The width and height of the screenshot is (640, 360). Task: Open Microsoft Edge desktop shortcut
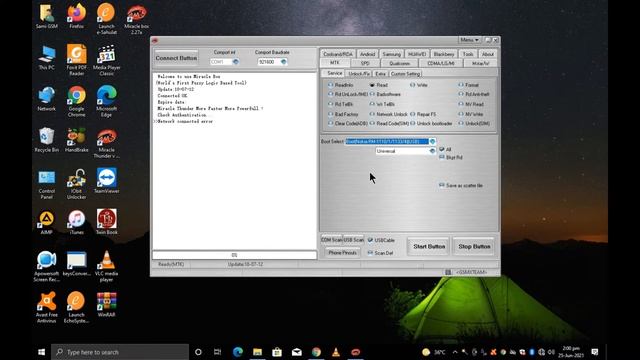[107, 101]
